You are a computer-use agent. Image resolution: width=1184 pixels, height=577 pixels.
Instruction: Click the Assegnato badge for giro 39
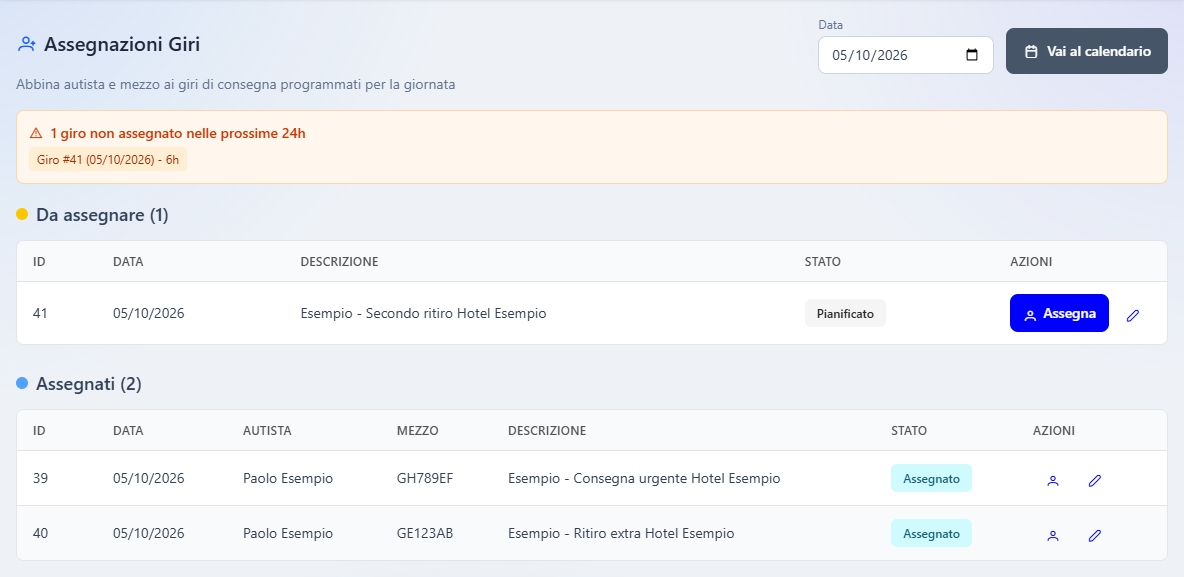pyautogui.click(x=931, y=478)
